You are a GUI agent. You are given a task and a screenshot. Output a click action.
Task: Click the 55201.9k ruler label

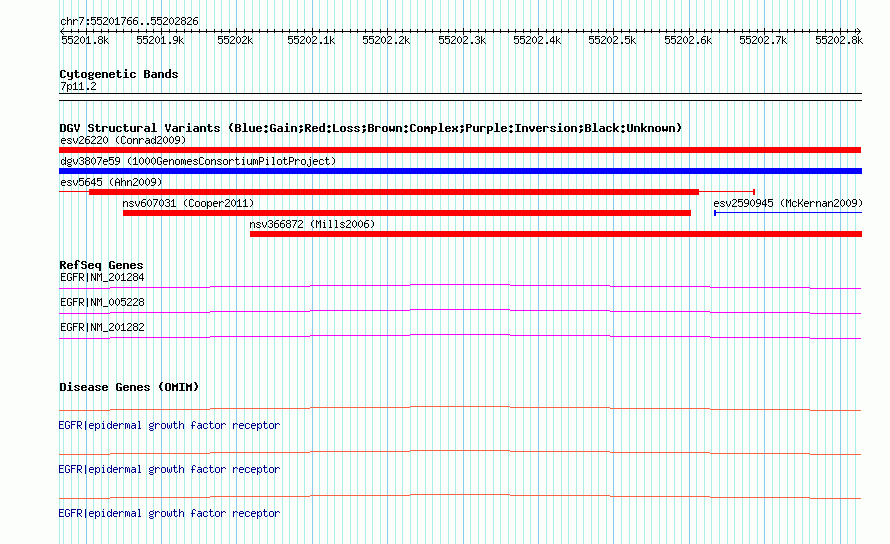point(161,40)
